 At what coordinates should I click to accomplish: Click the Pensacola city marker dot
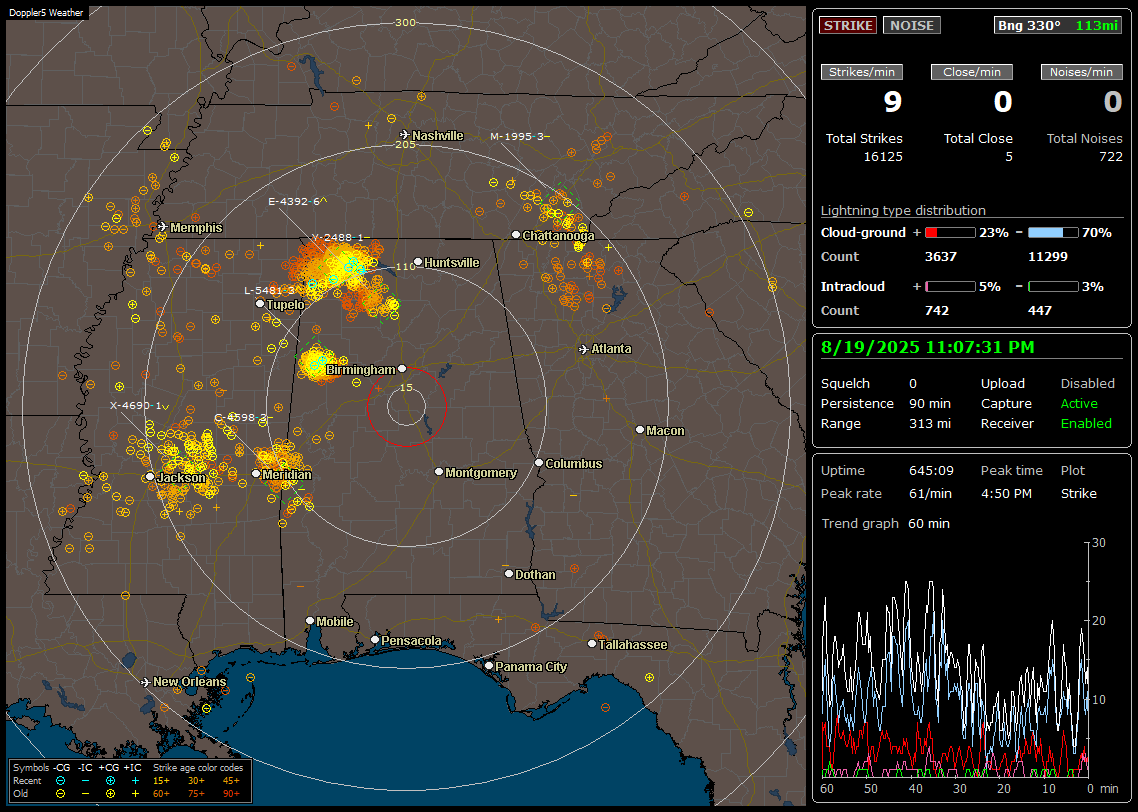pyautogui.click(x=374, y=639)
